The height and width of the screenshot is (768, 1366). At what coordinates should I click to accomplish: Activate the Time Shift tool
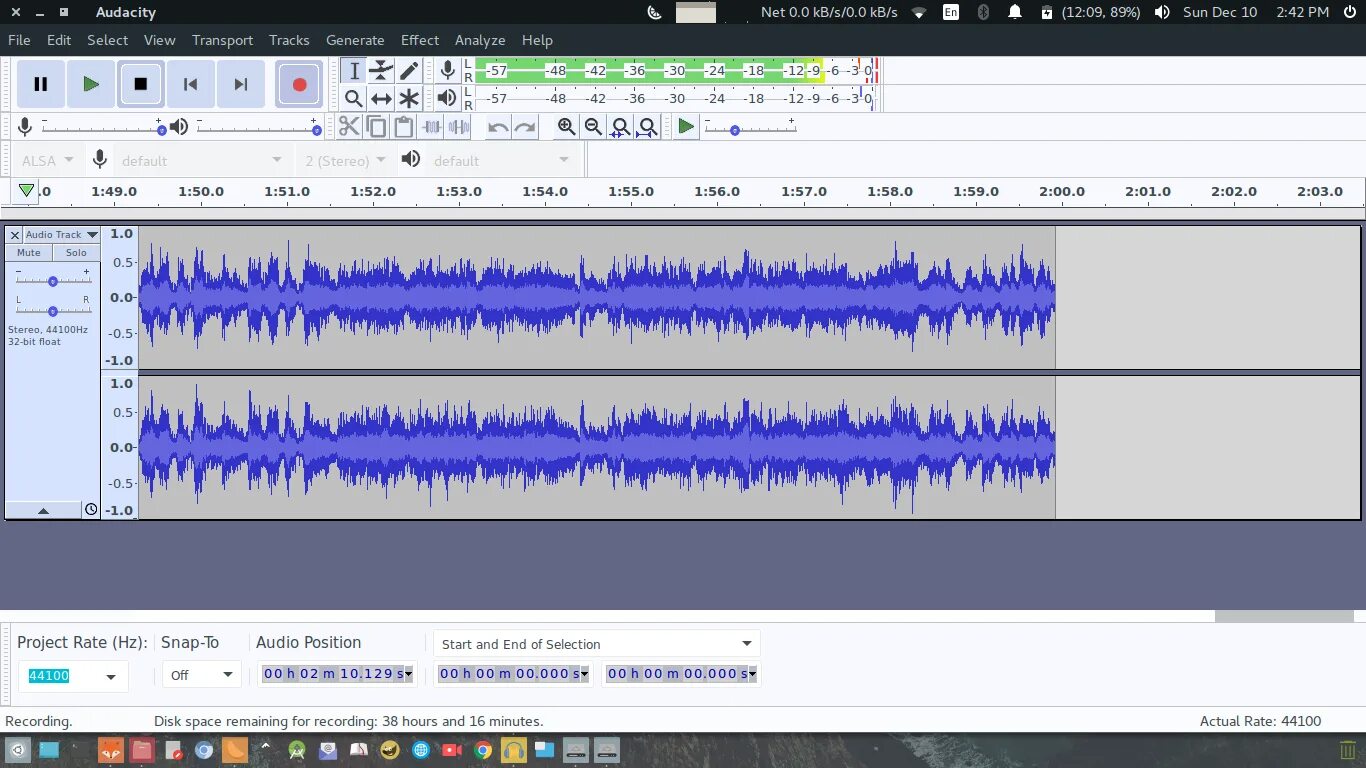[381, 98]
